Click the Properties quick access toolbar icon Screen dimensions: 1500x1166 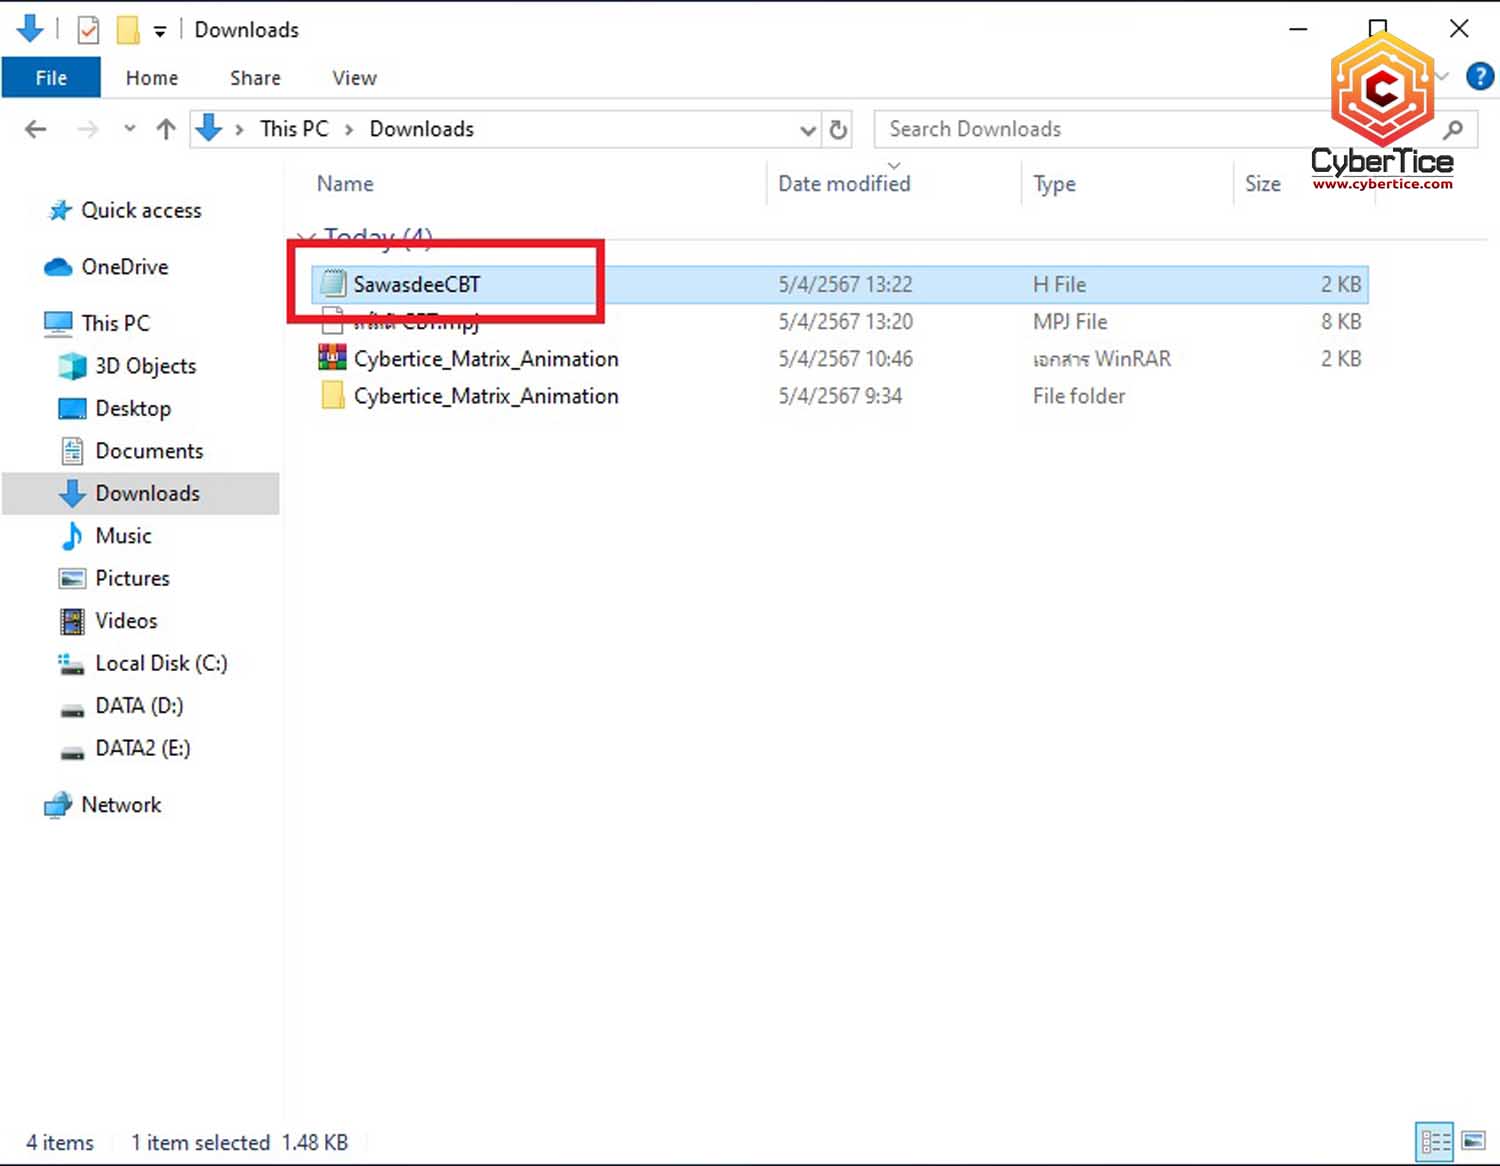(x=88, y=30)
